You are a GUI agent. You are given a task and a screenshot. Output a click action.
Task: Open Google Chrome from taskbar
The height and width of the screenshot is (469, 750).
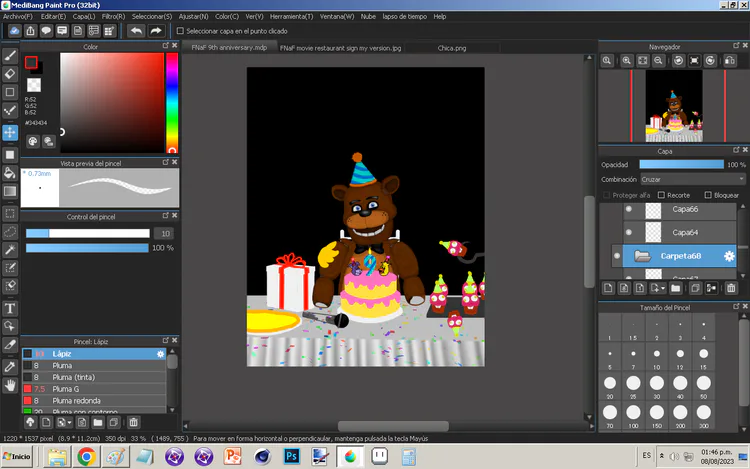pyautogui.click(x=86, y=457)
